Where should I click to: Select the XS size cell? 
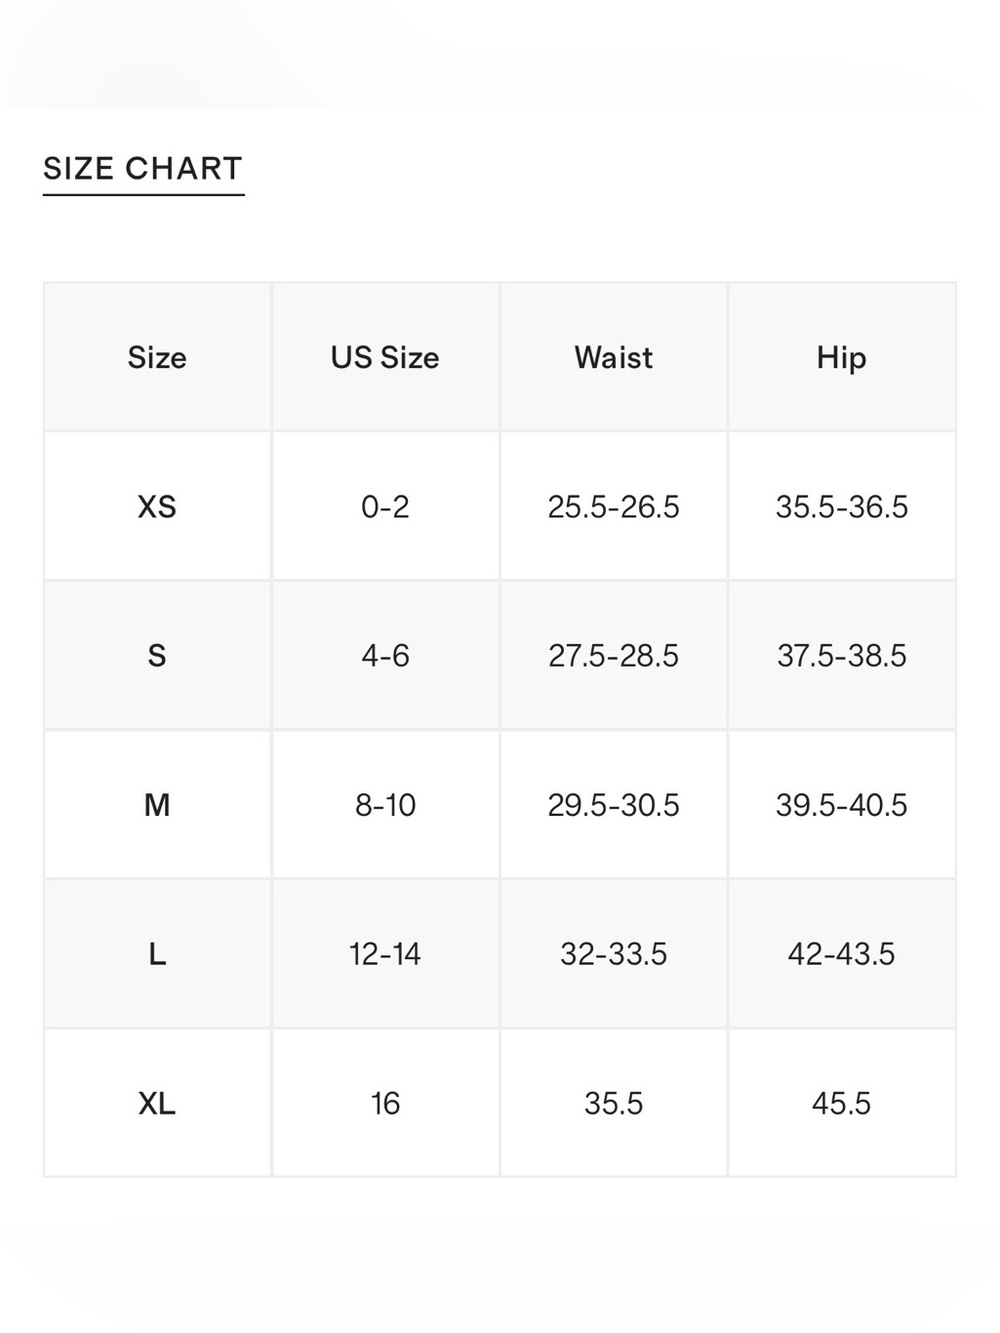pyautogui.click(x=157, y=506)
